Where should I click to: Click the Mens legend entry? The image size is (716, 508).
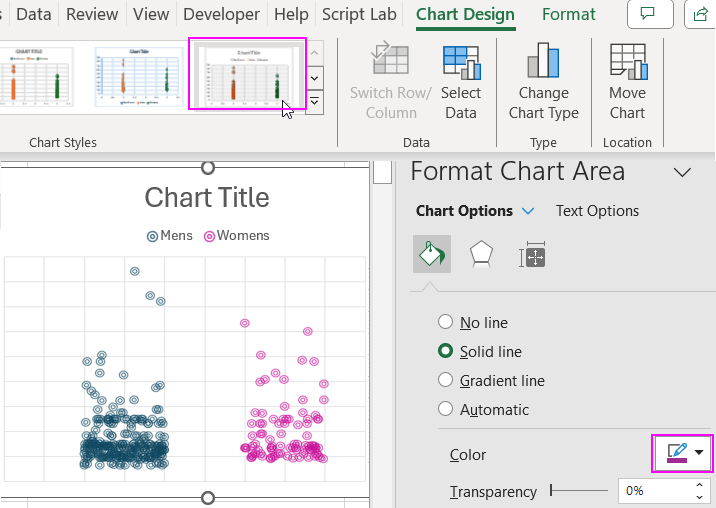(170, 236)
